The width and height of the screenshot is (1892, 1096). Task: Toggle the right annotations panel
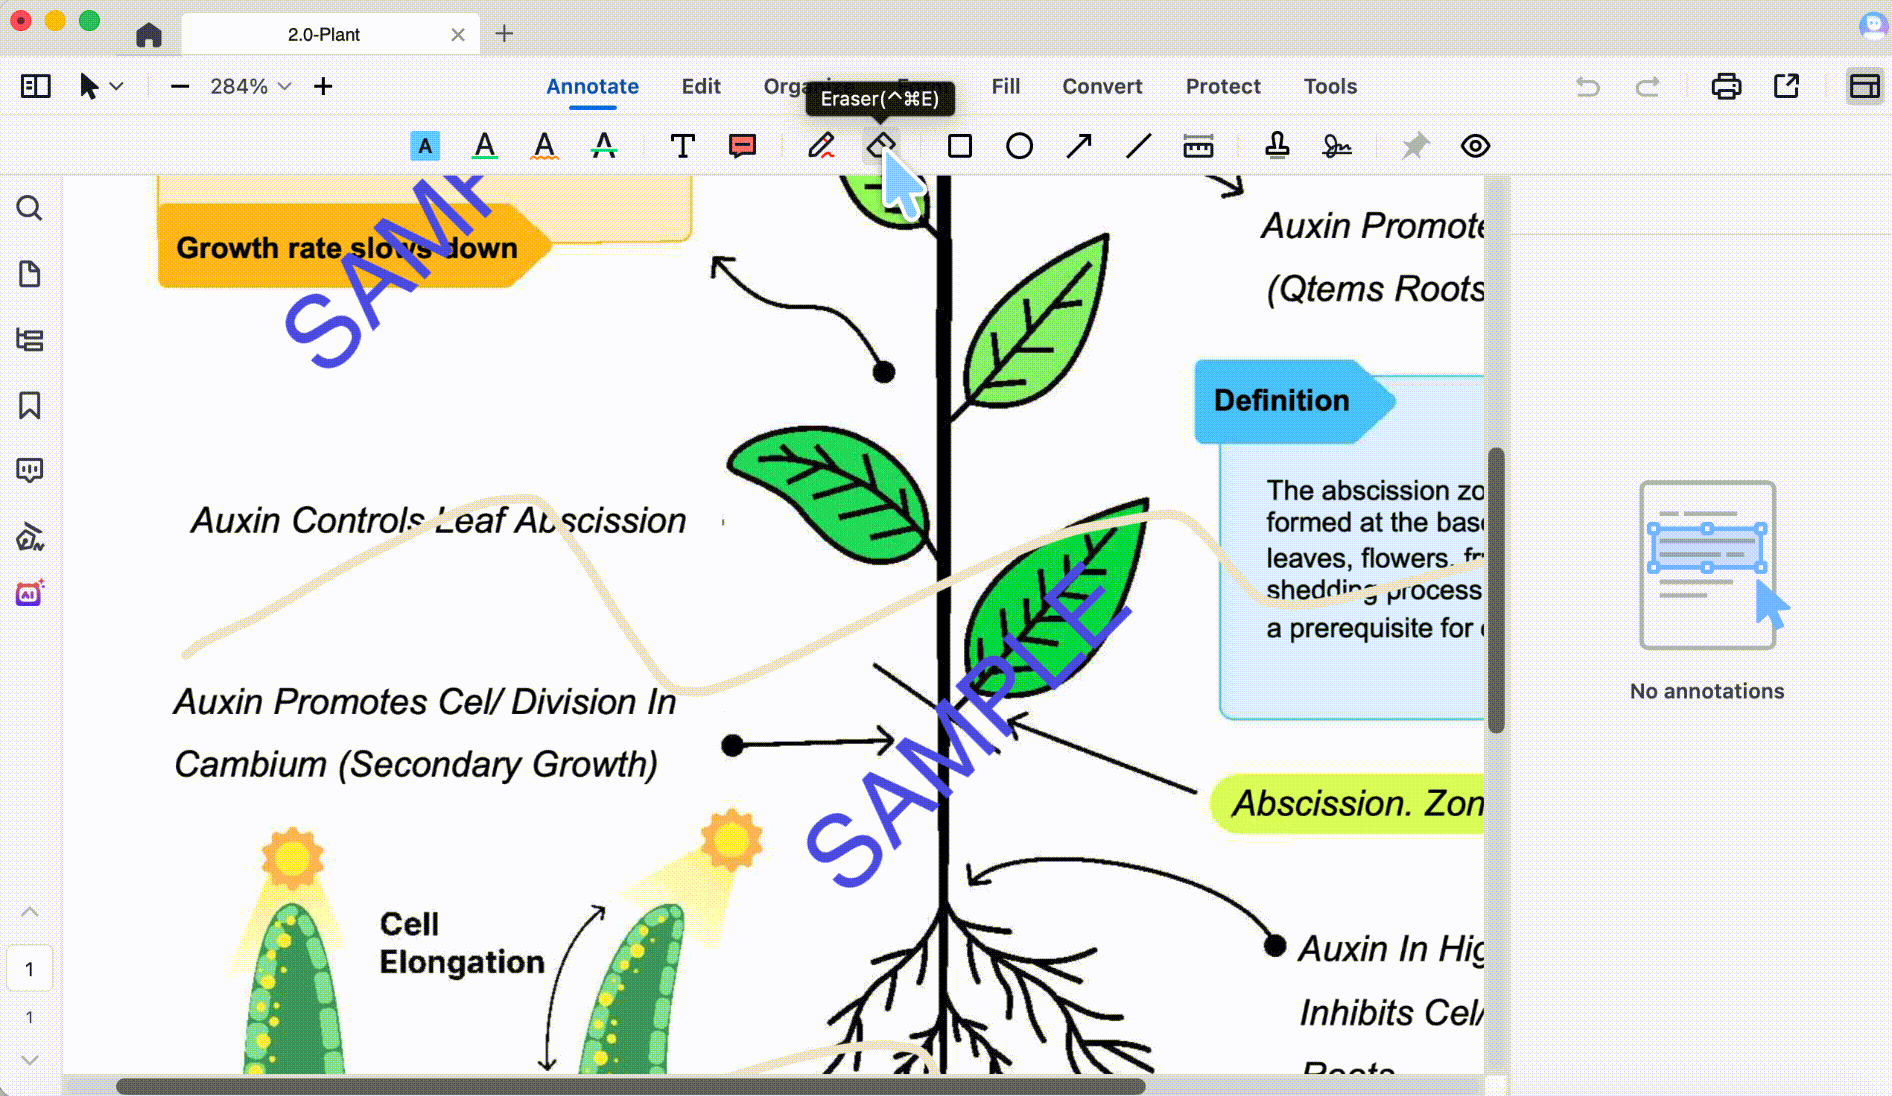1865,86
